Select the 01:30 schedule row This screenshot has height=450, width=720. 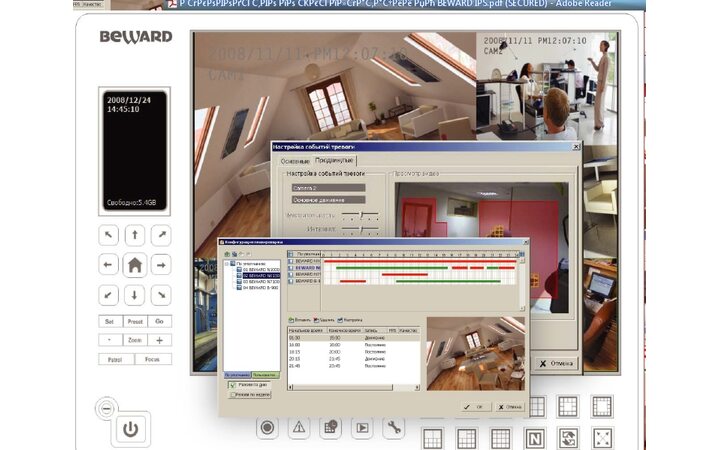click(354, 338)
